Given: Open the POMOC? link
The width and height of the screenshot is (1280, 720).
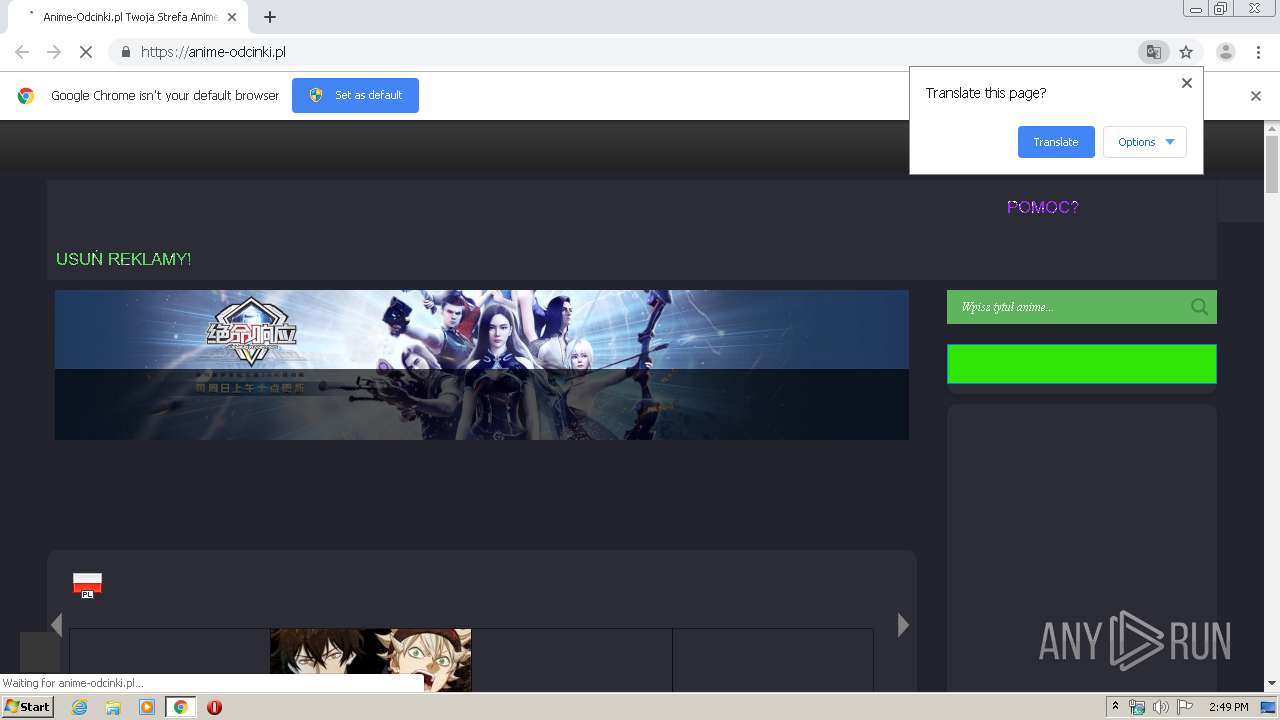Looking at the screenshot, I should pos(1043,207).
